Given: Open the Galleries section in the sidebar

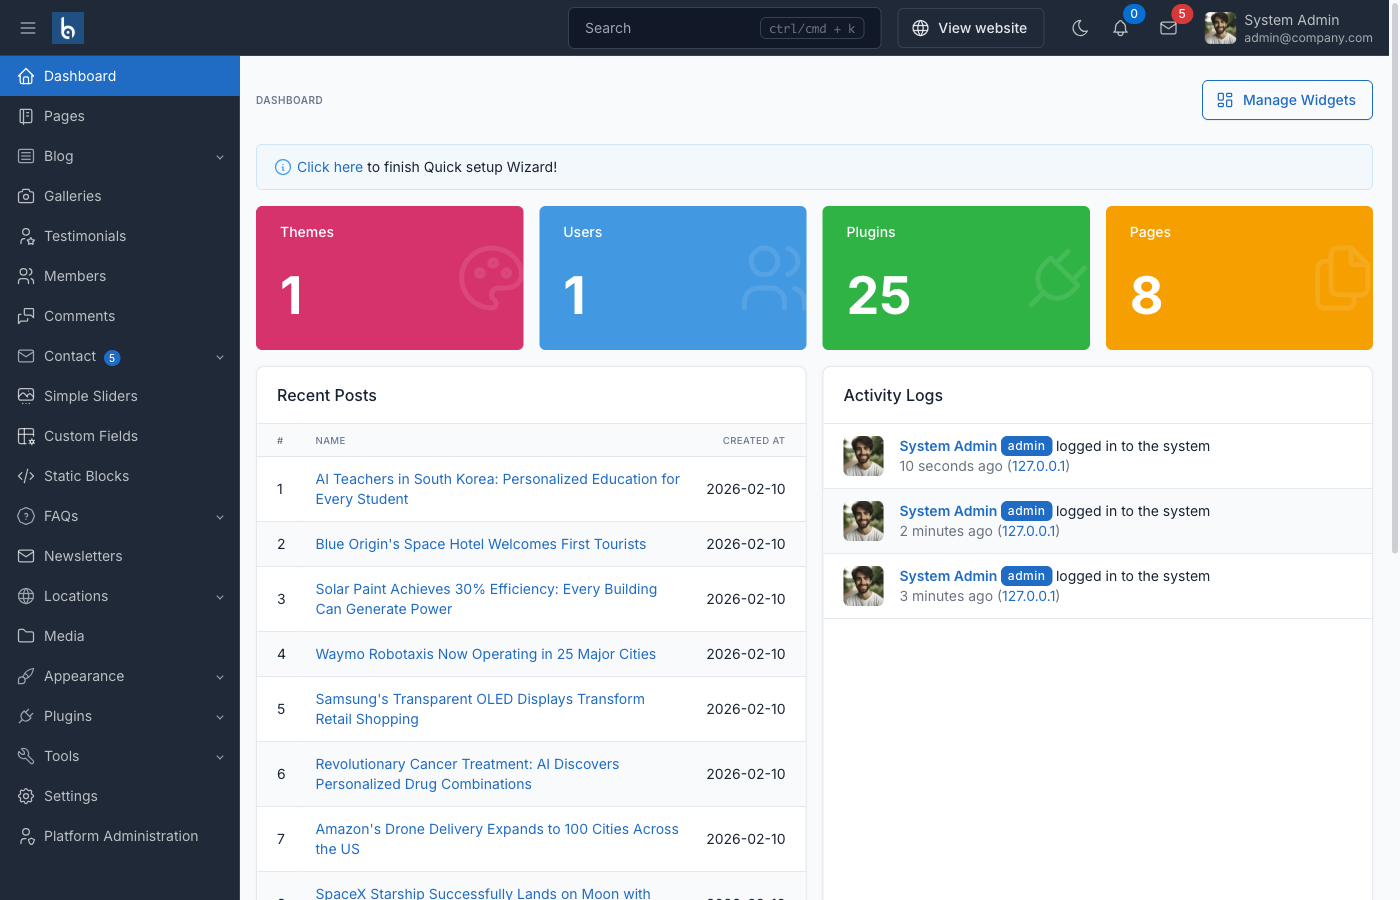Looking at the screenshot, I should pos(72,196).
